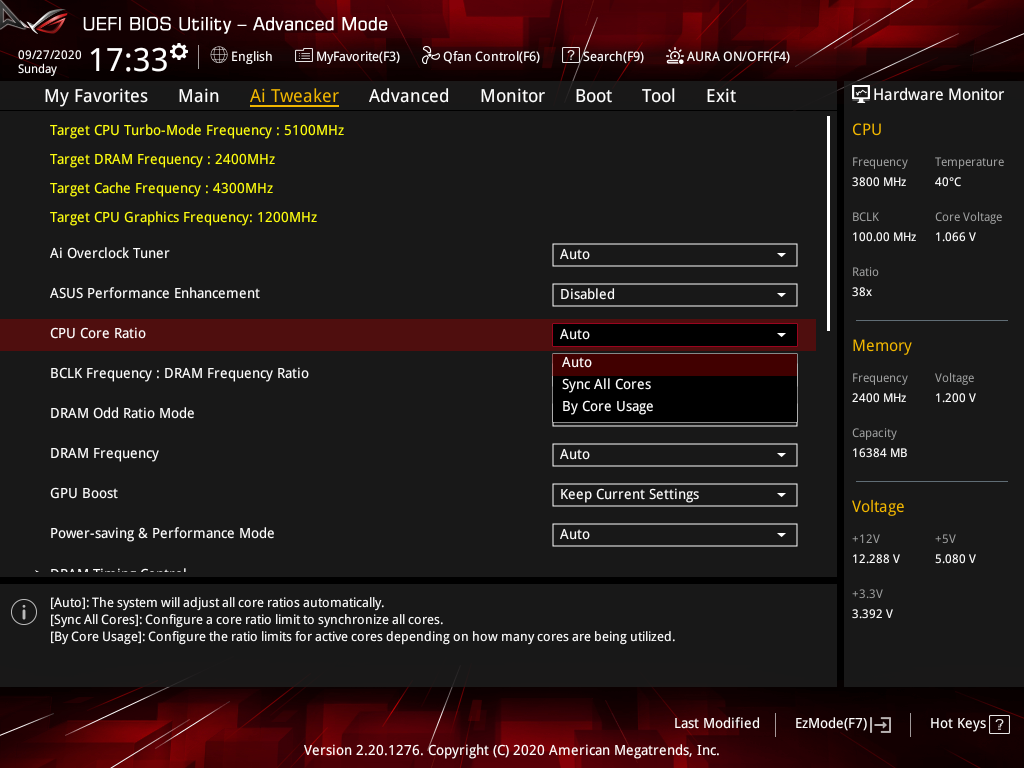Collapse the CPU Core Ratio dropdown
Image resolution: width=1024 pixels, height=768 pixels.
(675, 334)
